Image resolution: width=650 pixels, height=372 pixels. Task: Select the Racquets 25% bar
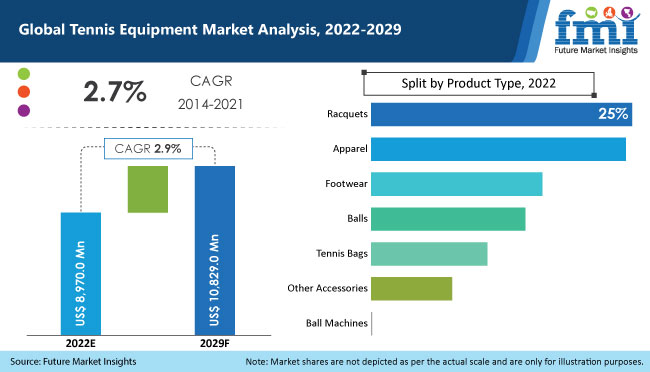[502, 114]
